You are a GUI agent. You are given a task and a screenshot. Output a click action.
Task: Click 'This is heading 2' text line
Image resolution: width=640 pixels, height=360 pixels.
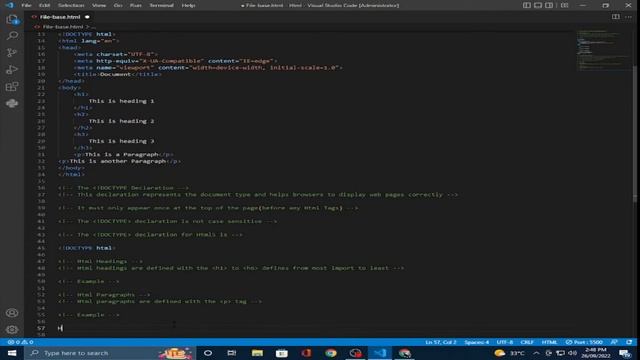click(x=121, y=121)
